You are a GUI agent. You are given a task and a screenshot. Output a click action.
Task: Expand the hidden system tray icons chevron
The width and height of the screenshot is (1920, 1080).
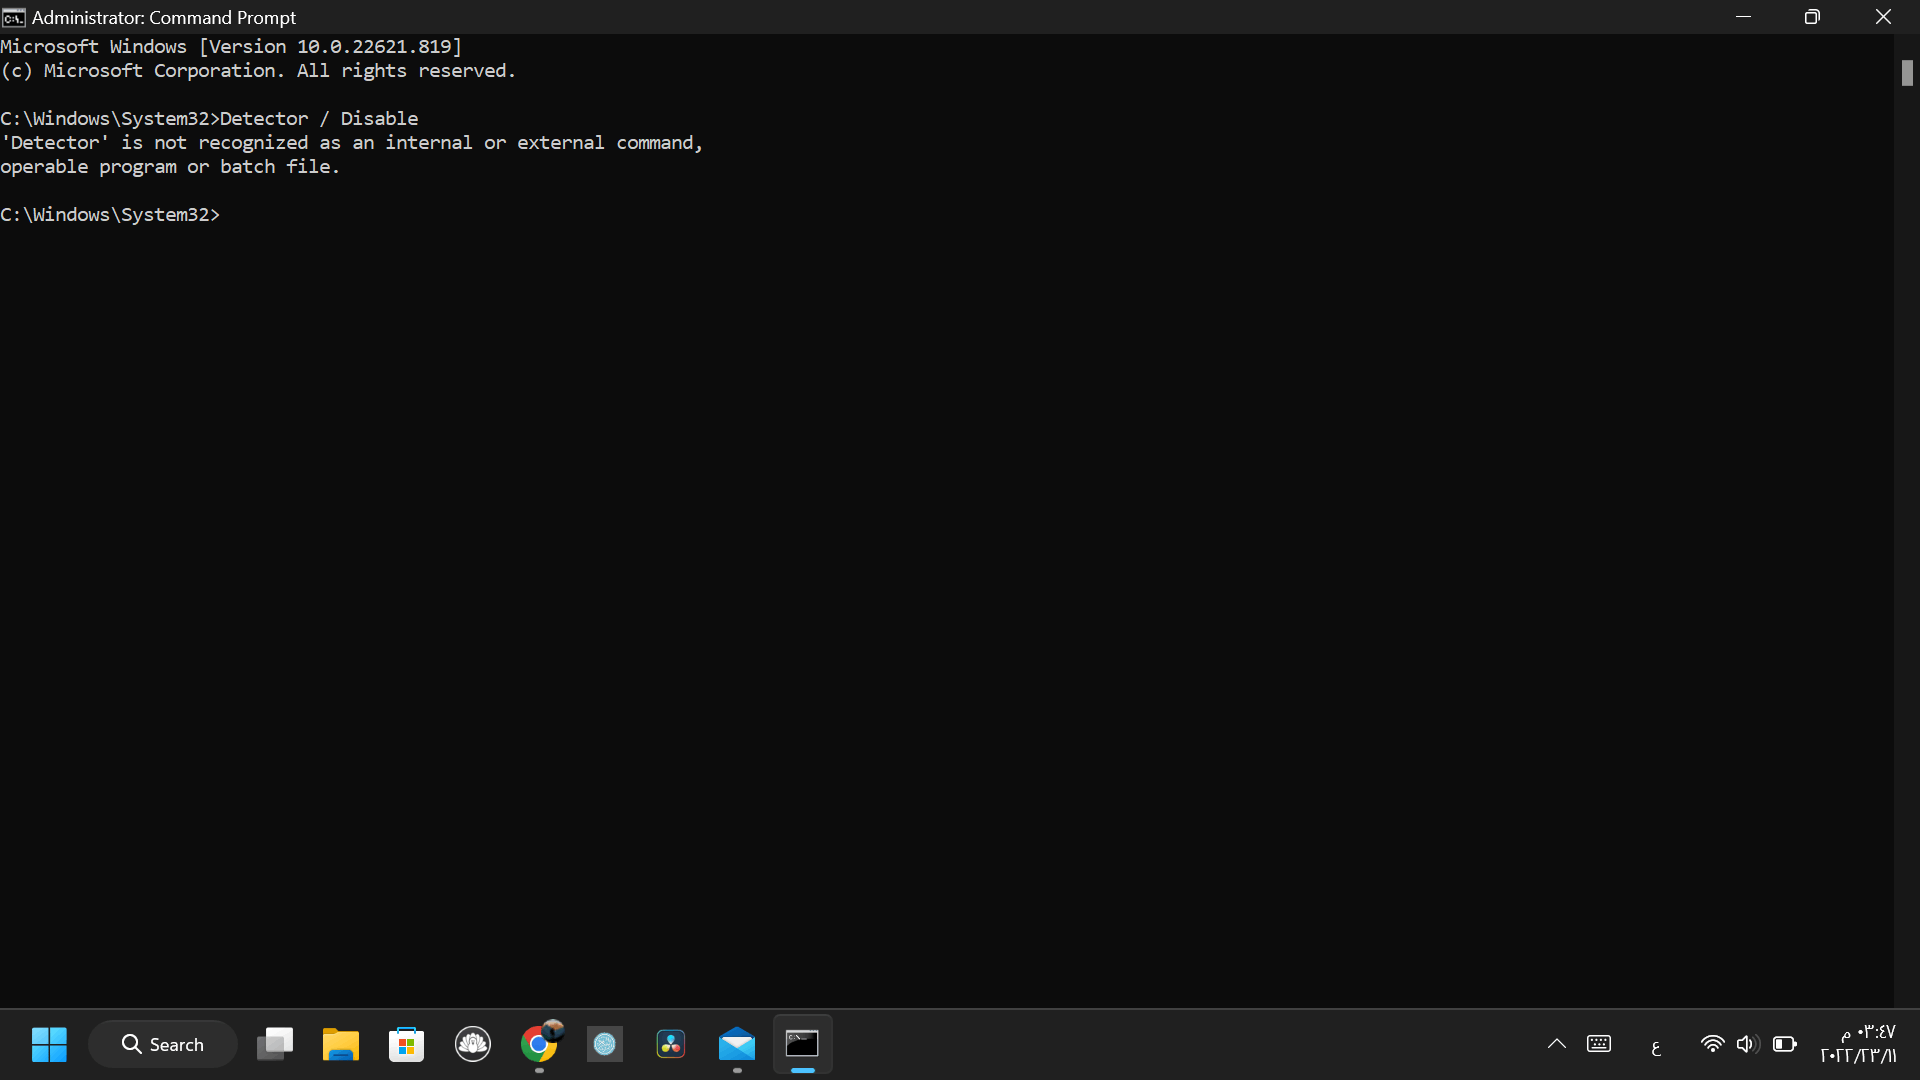pyautogui.click(x=1557, y=1044)
